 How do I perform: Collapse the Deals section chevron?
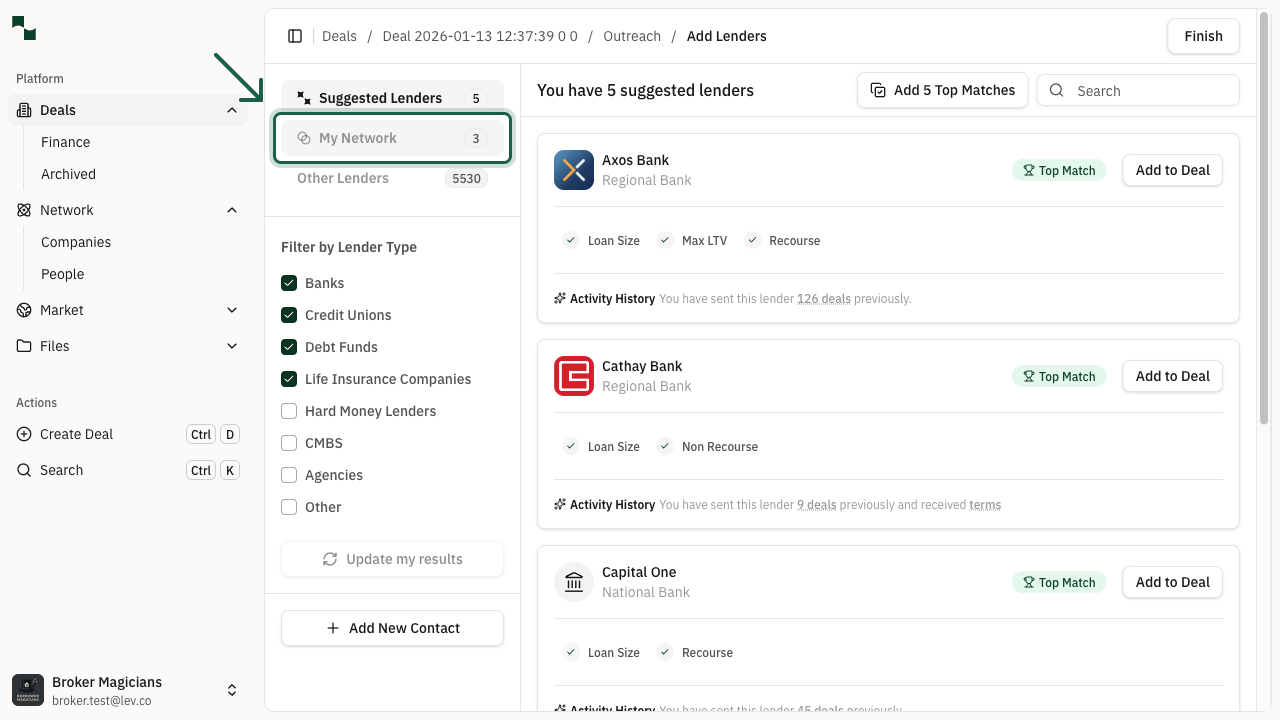[x=232, y=110]
